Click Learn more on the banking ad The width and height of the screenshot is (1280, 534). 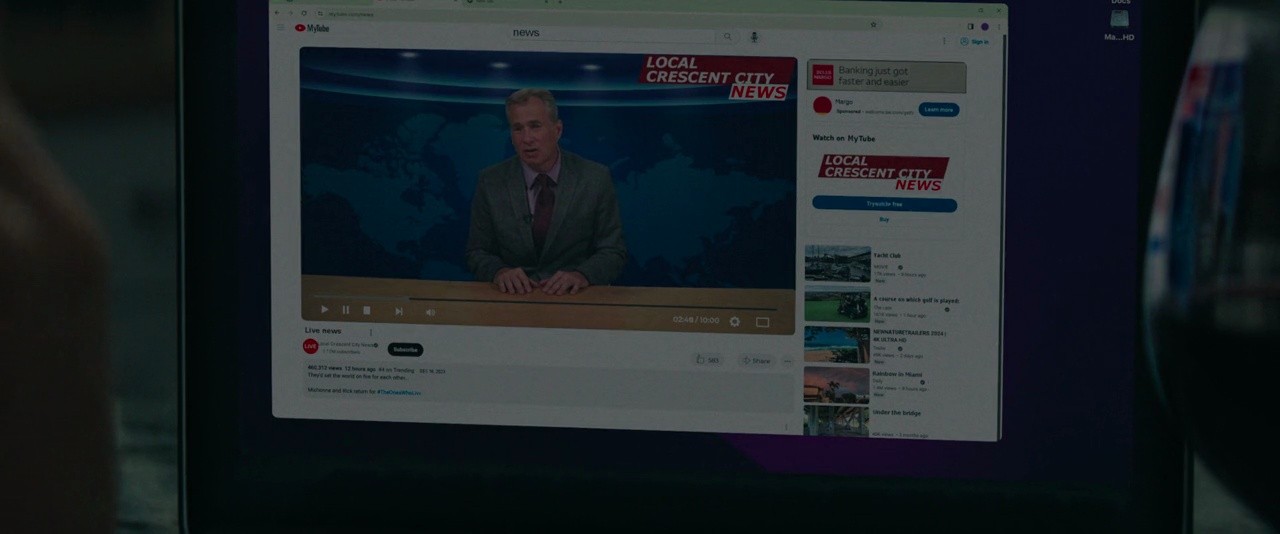[938, 110]
